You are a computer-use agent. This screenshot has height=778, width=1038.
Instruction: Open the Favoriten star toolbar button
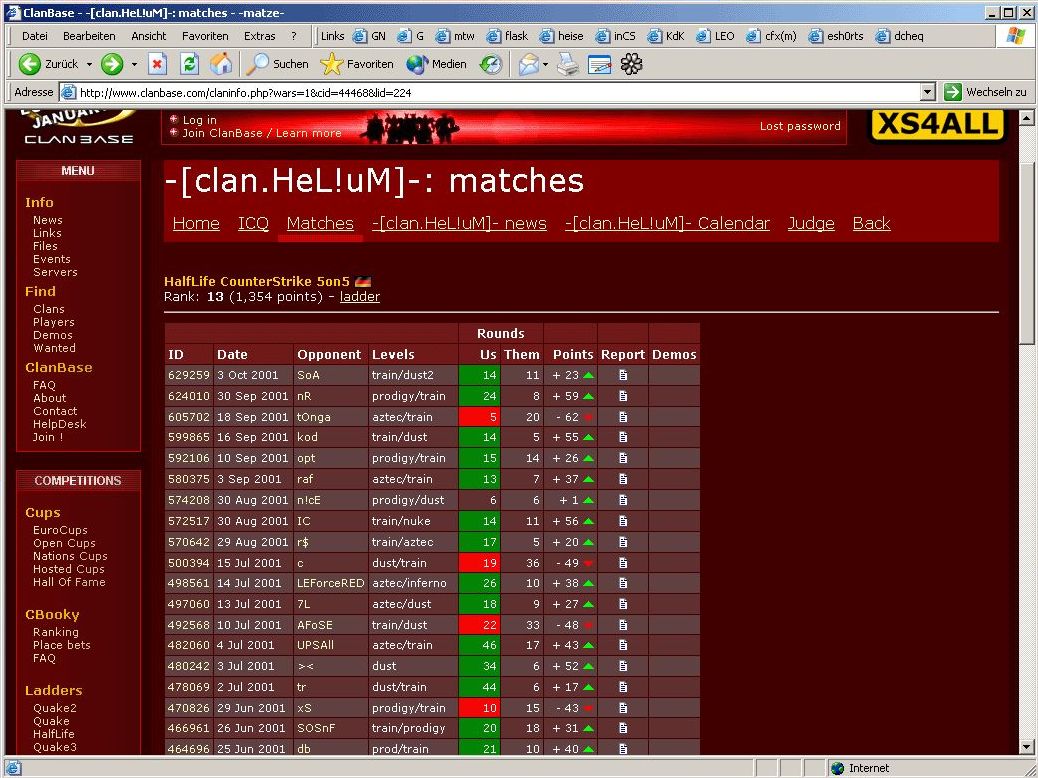357,64
